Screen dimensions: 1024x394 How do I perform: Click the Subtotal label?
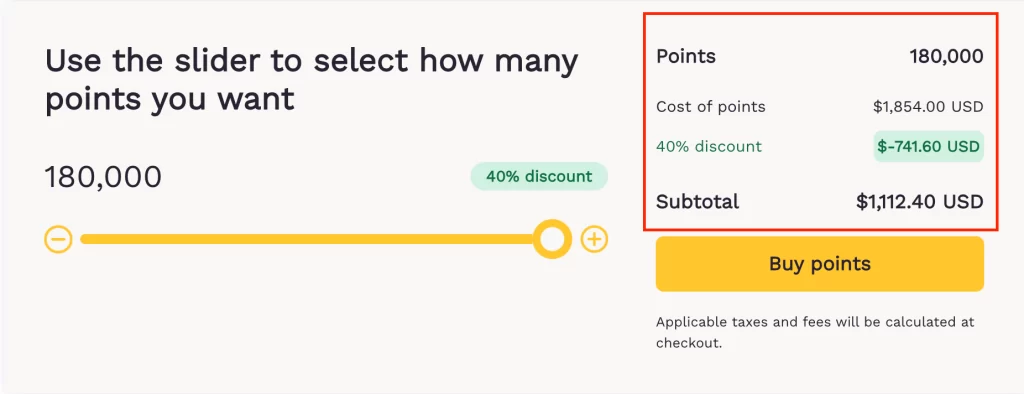tap(697, 201)
